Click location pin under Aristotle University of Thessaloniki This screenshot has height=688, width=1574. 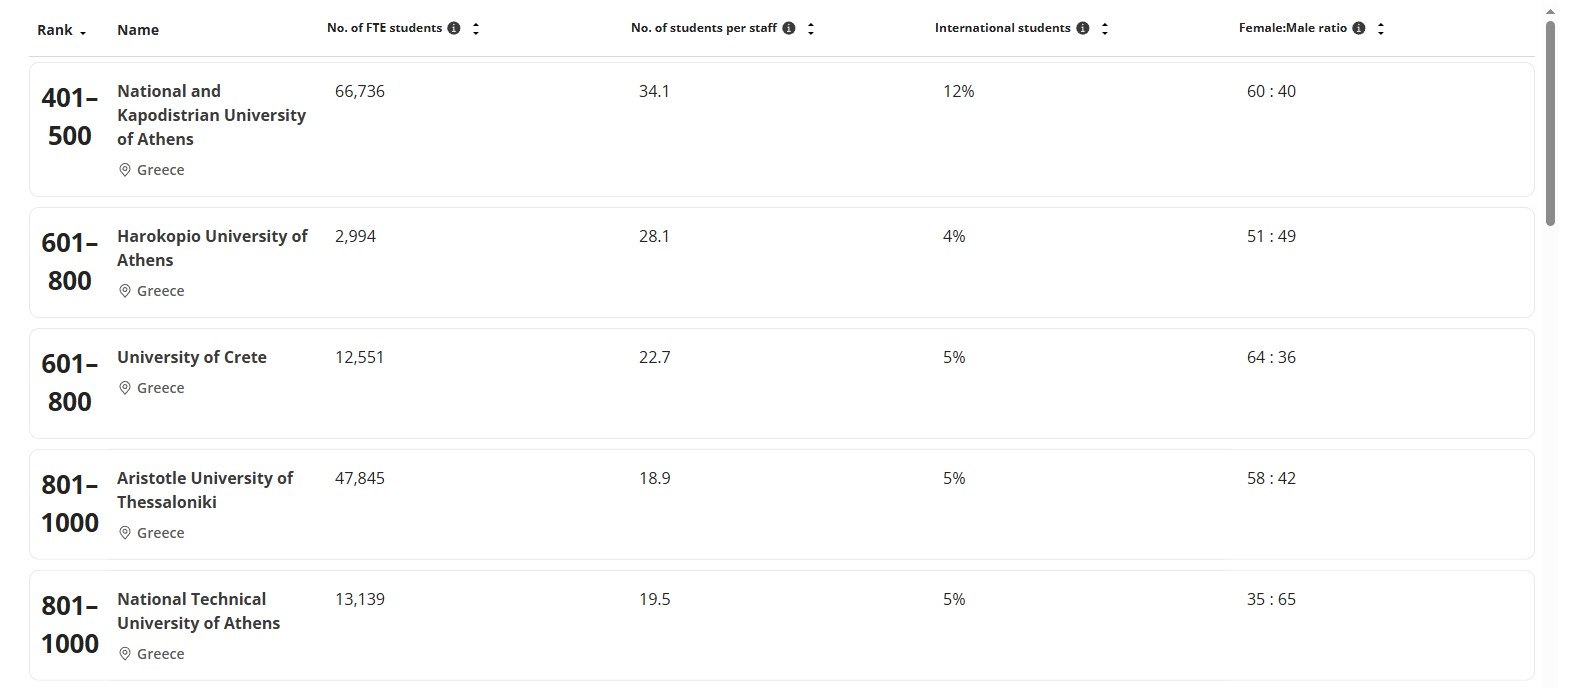tap(125, 533)
